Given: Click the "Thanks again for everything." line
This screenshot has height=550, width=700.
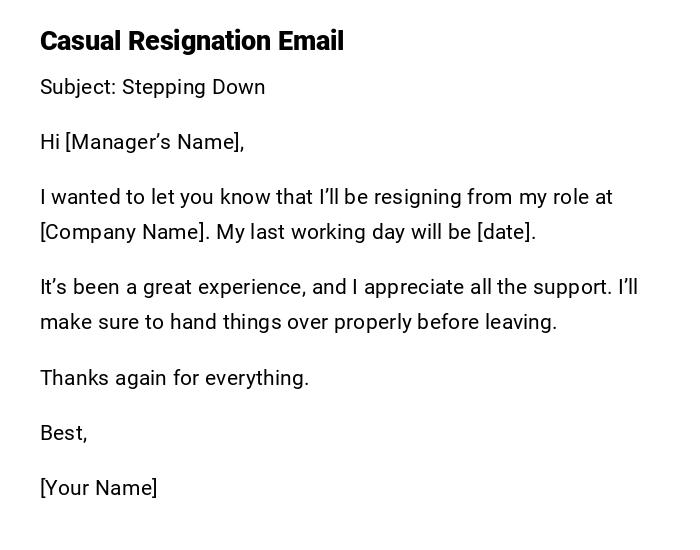Looking at the screenshot, I should click(174, 378).
